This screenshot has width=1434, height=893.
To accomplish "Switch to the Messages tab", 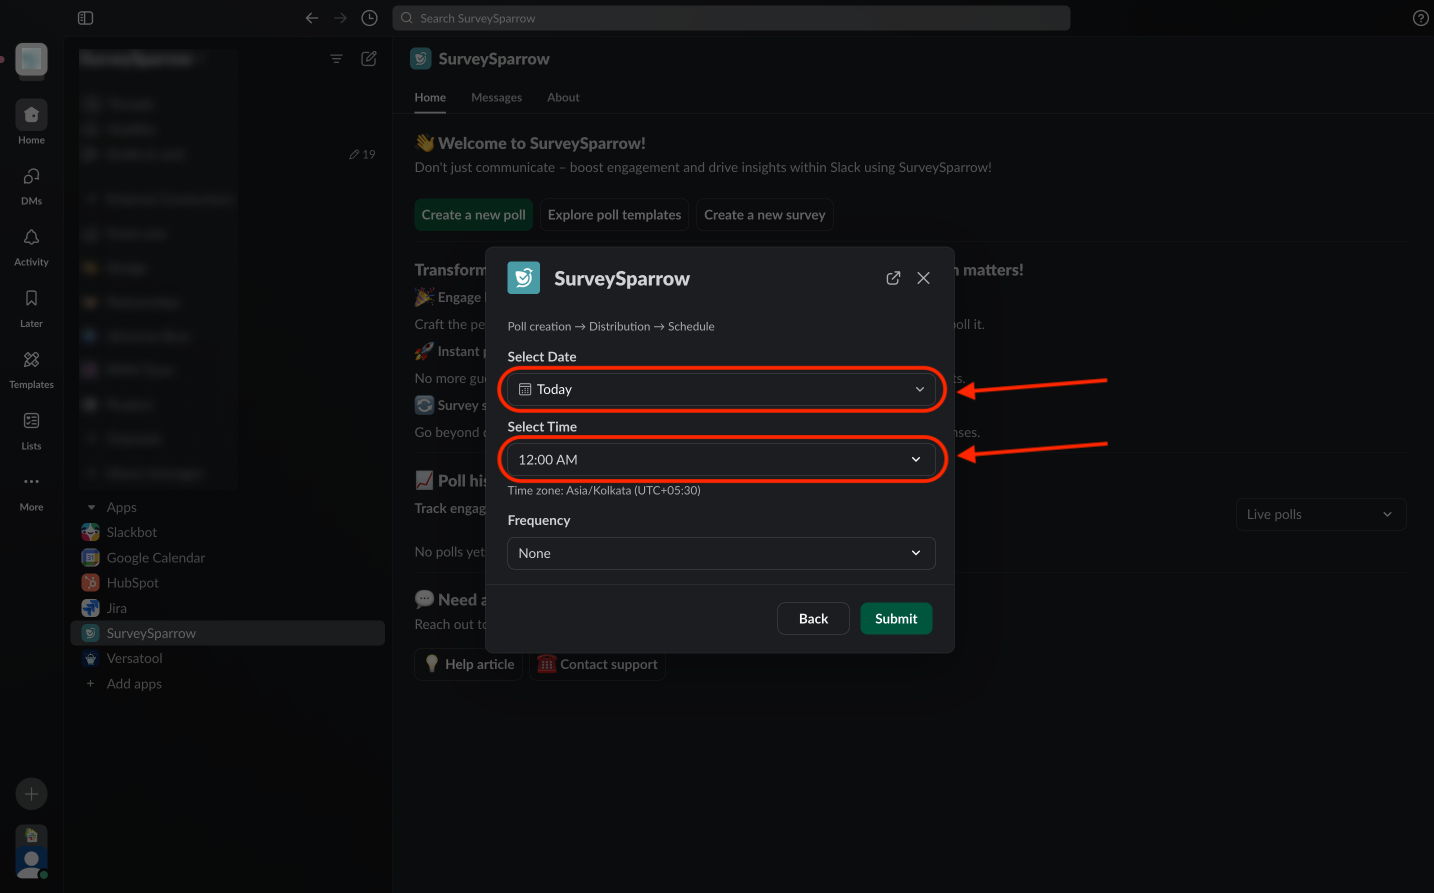I will (496, 98).
